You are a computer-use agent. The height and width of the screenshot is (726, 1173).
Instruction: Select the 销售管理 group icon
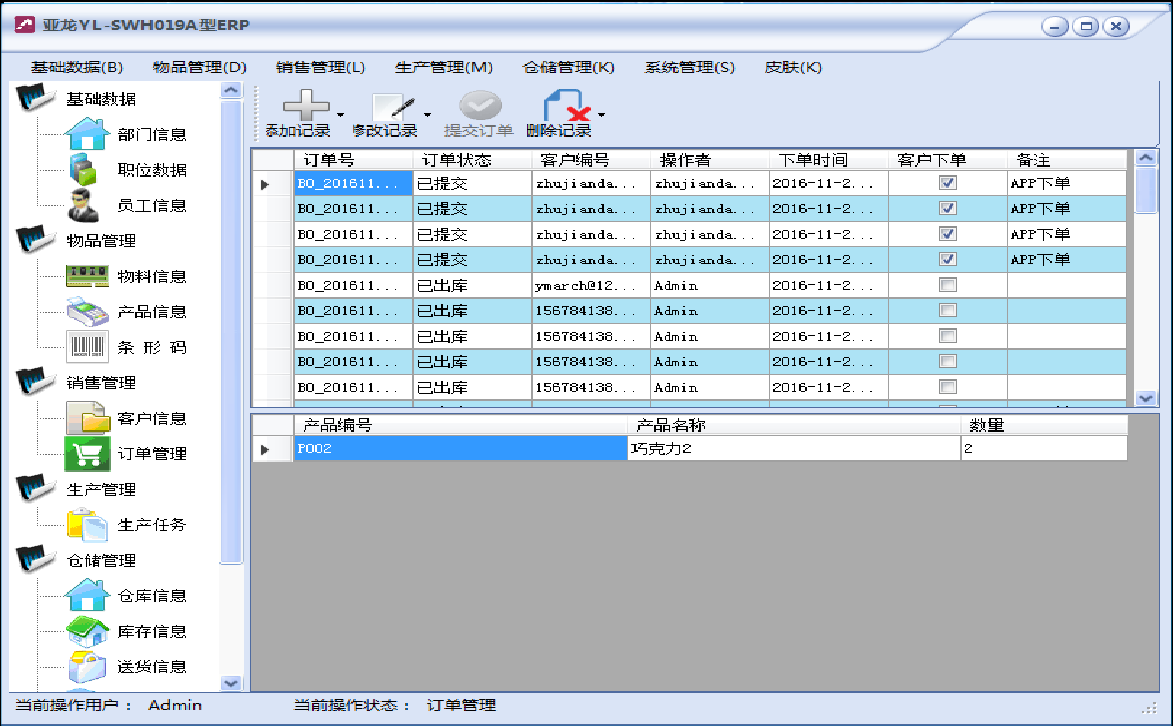35,381
